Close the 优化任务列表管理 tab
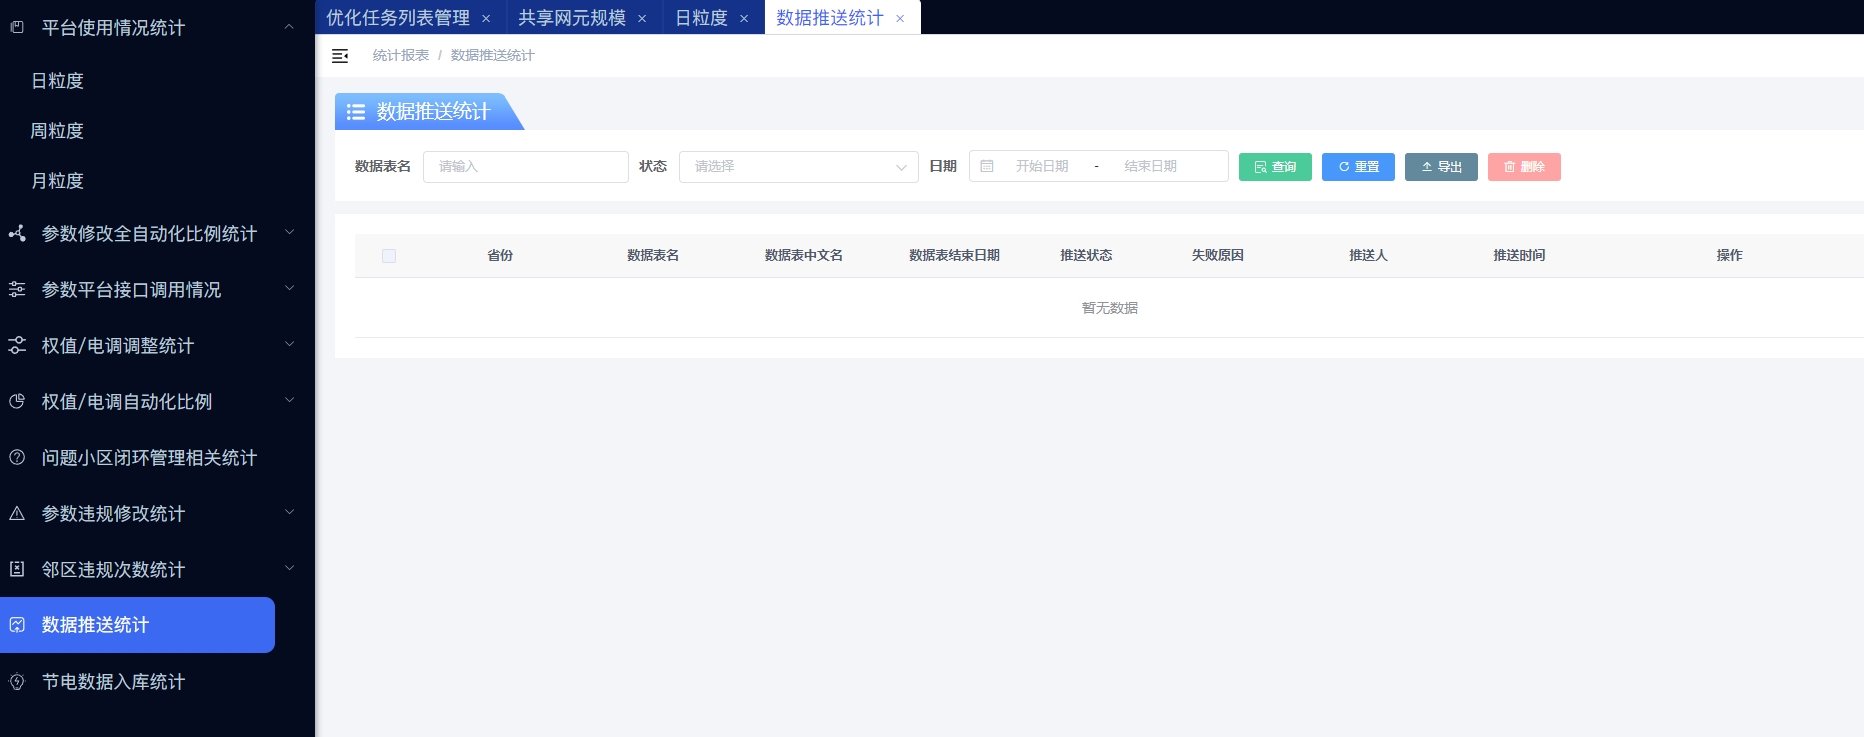 click(x=486, y=18)
